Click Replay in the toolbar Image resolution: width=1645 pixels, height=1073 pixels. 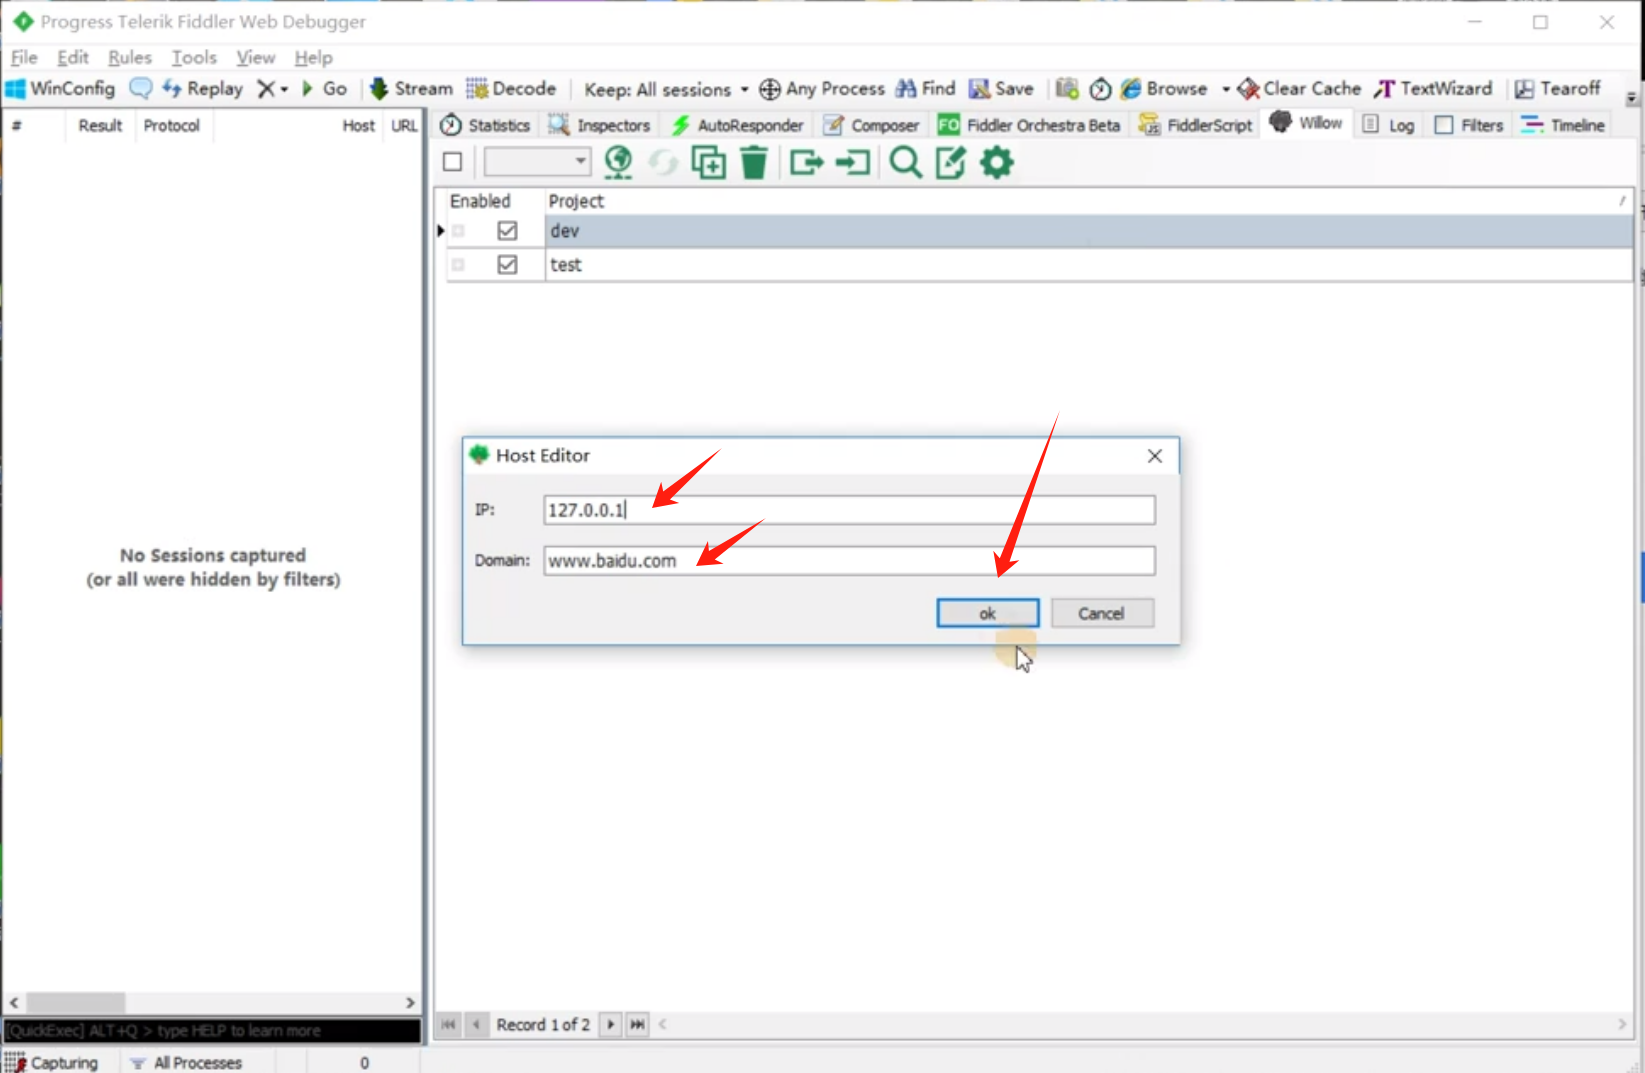pos(203,89)
